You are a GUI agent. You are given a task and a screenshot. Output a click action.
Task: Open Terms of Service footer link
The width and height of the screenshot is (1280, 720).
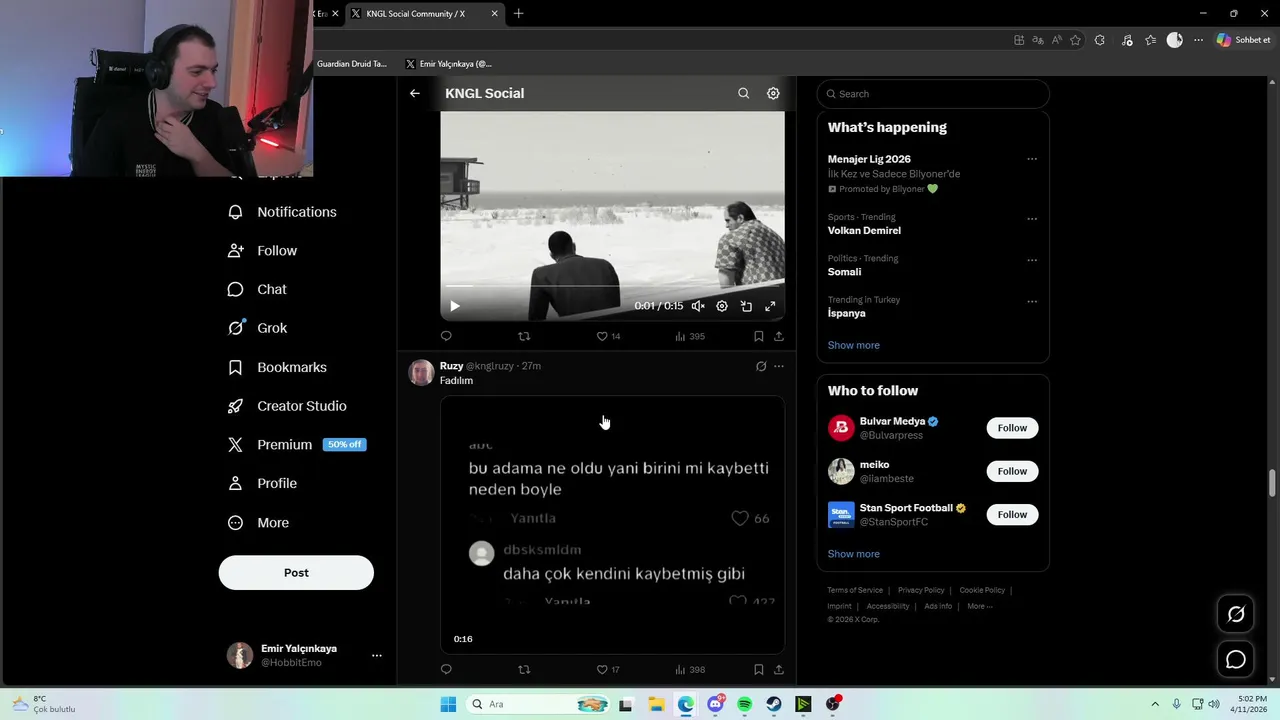click(x=855, y=590)
